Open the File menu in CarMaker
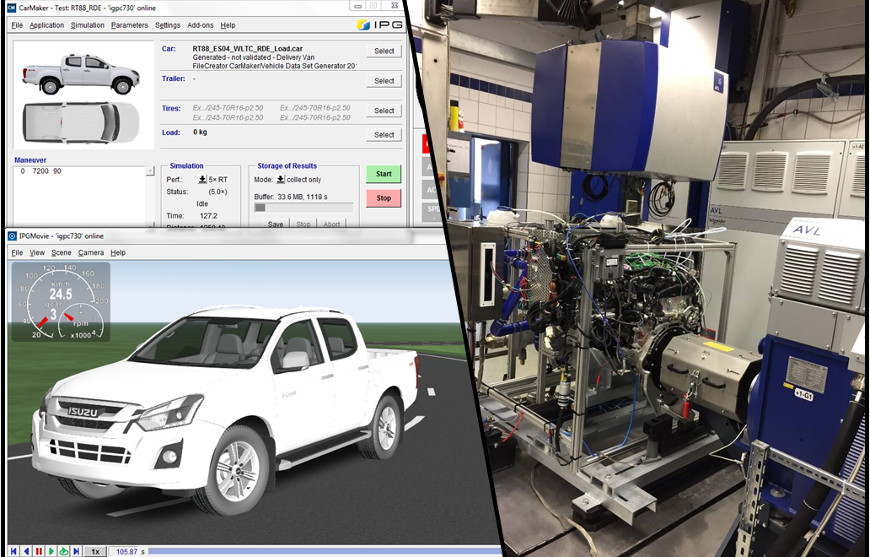This screenshot has height=557, width=870. pyautogui.click(x=17, y=26)
